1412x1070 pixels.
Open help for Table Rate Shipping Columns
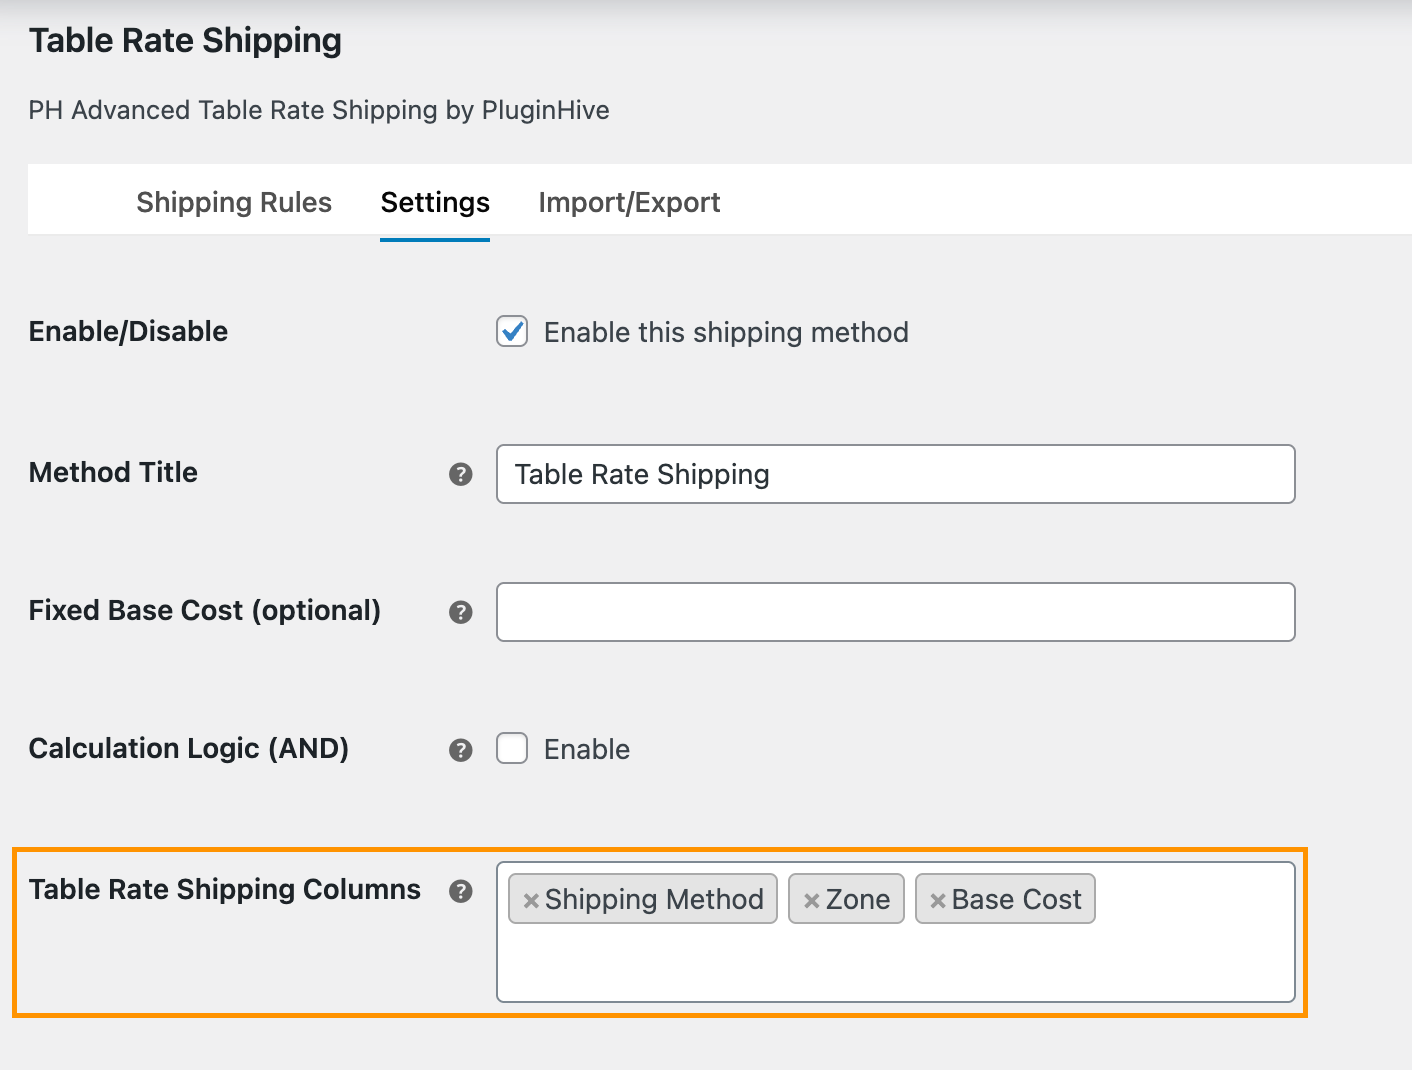(460, 891)
